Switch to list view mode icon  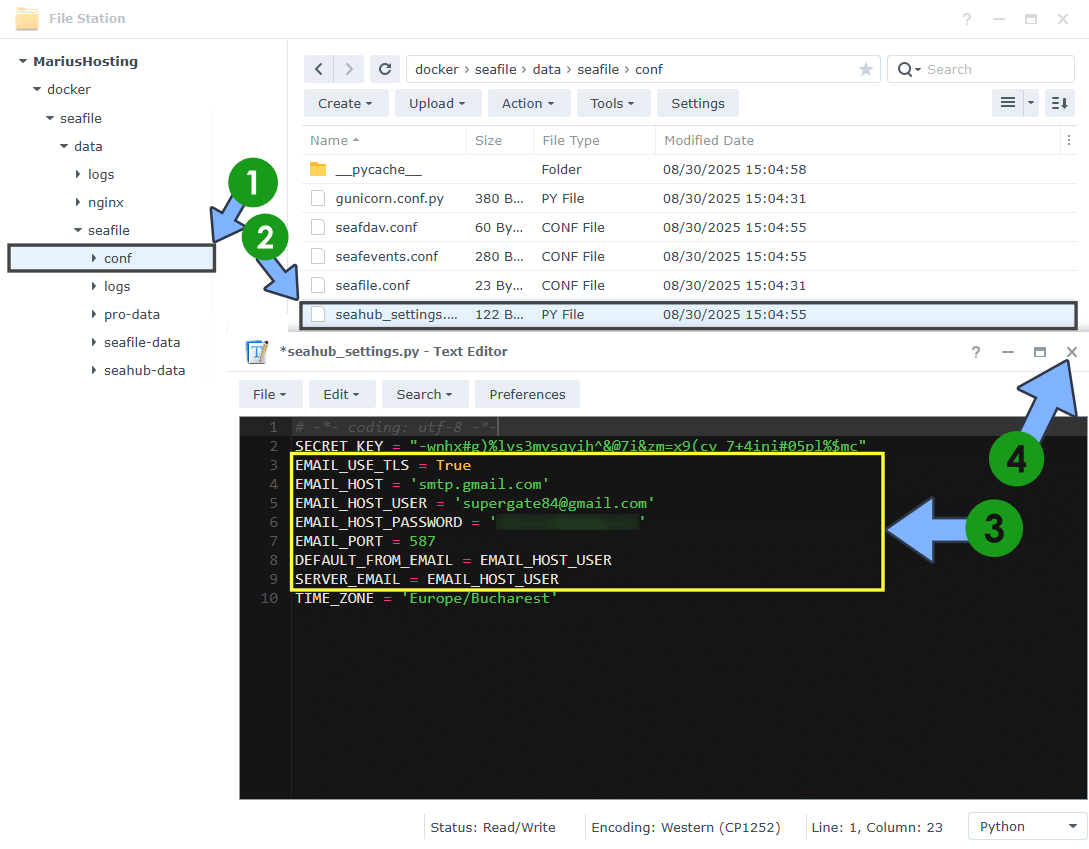pyautogui.click(x=1008, y=103)
